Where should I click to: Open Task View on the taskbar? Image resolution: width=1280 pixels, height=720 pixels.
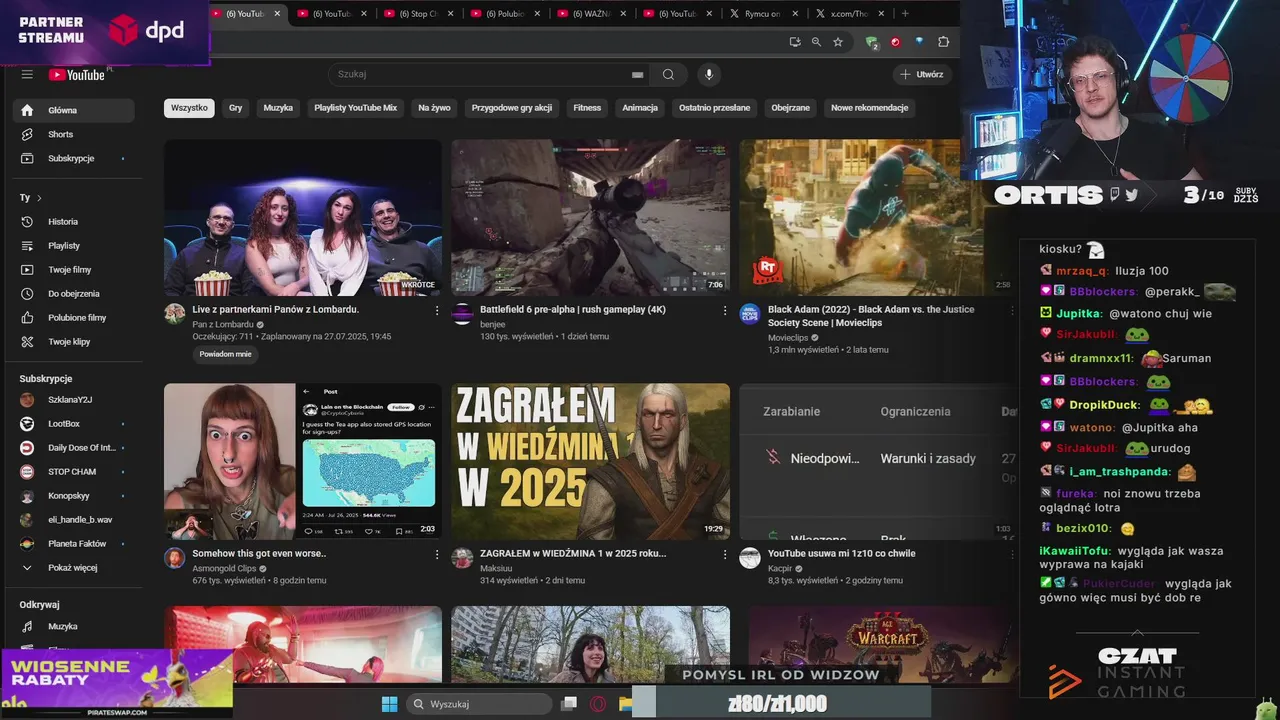[x=569, y=704]
